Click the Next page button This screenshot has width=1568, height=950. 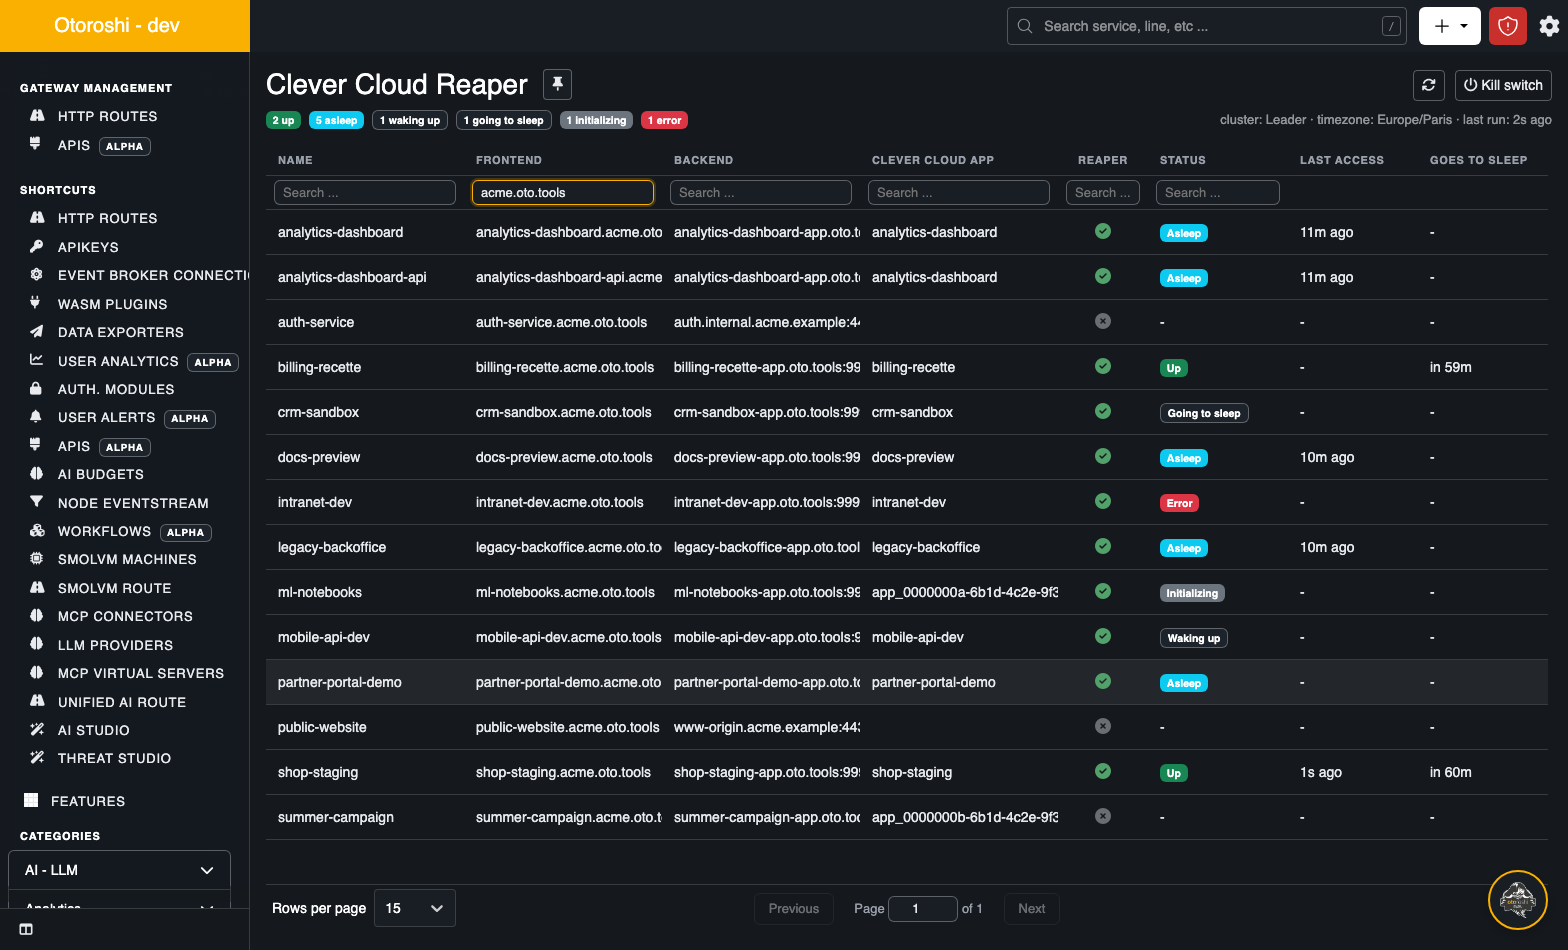click(x=1031, y=908)
